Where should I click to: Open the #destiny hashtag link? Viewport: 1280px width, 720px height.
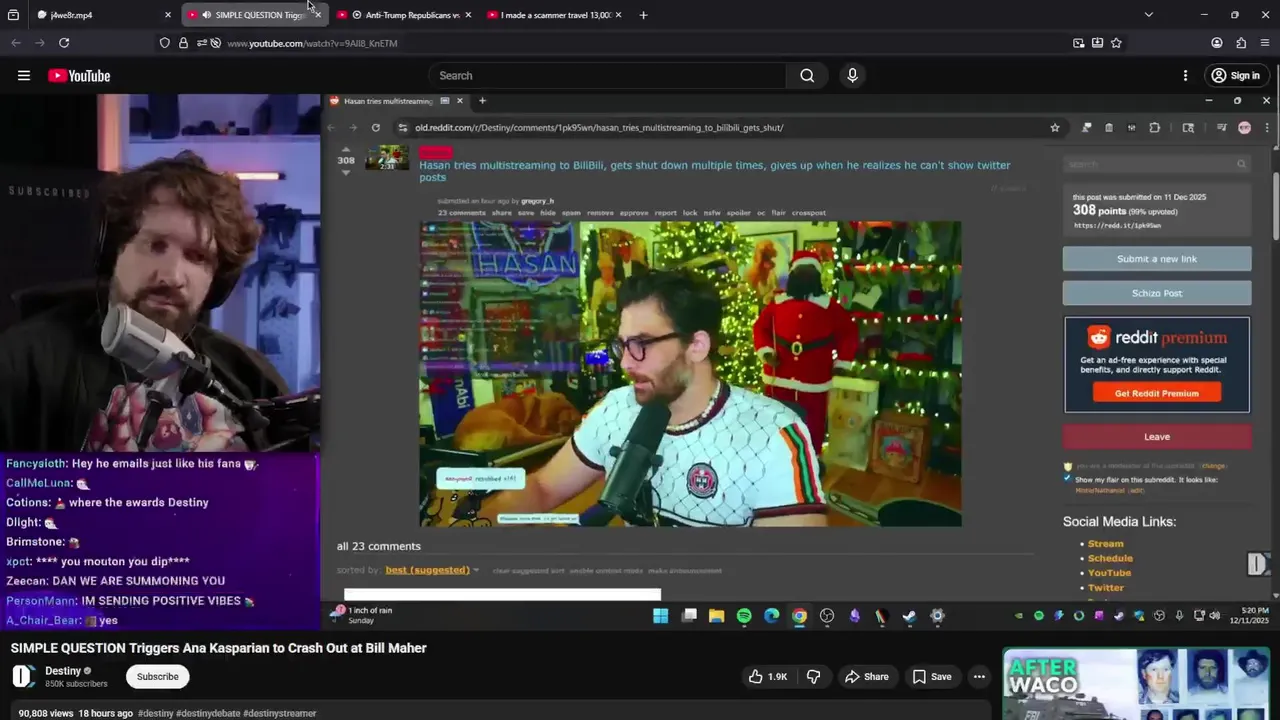point(156,714)
